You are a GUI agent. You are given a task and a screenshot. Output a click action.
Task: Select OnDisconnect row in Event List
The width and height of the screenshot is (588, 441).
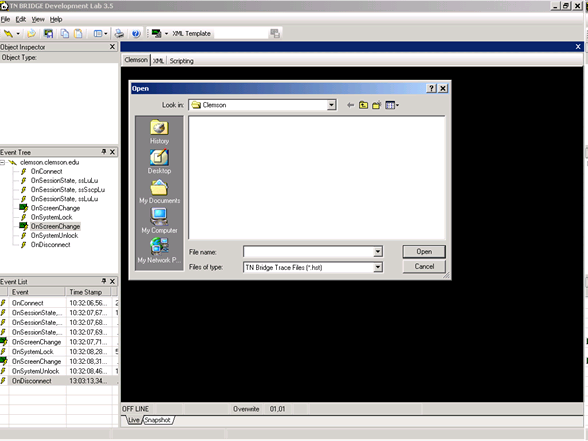pos(59,381)
